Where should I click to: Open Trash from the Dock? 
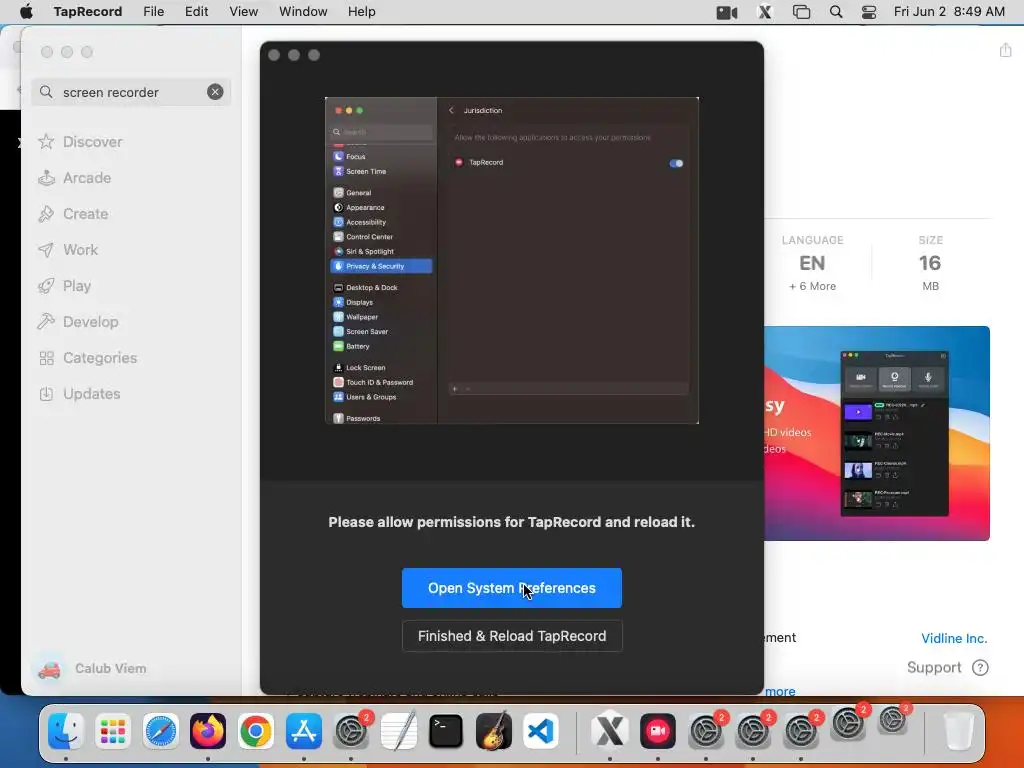point(959,731)
